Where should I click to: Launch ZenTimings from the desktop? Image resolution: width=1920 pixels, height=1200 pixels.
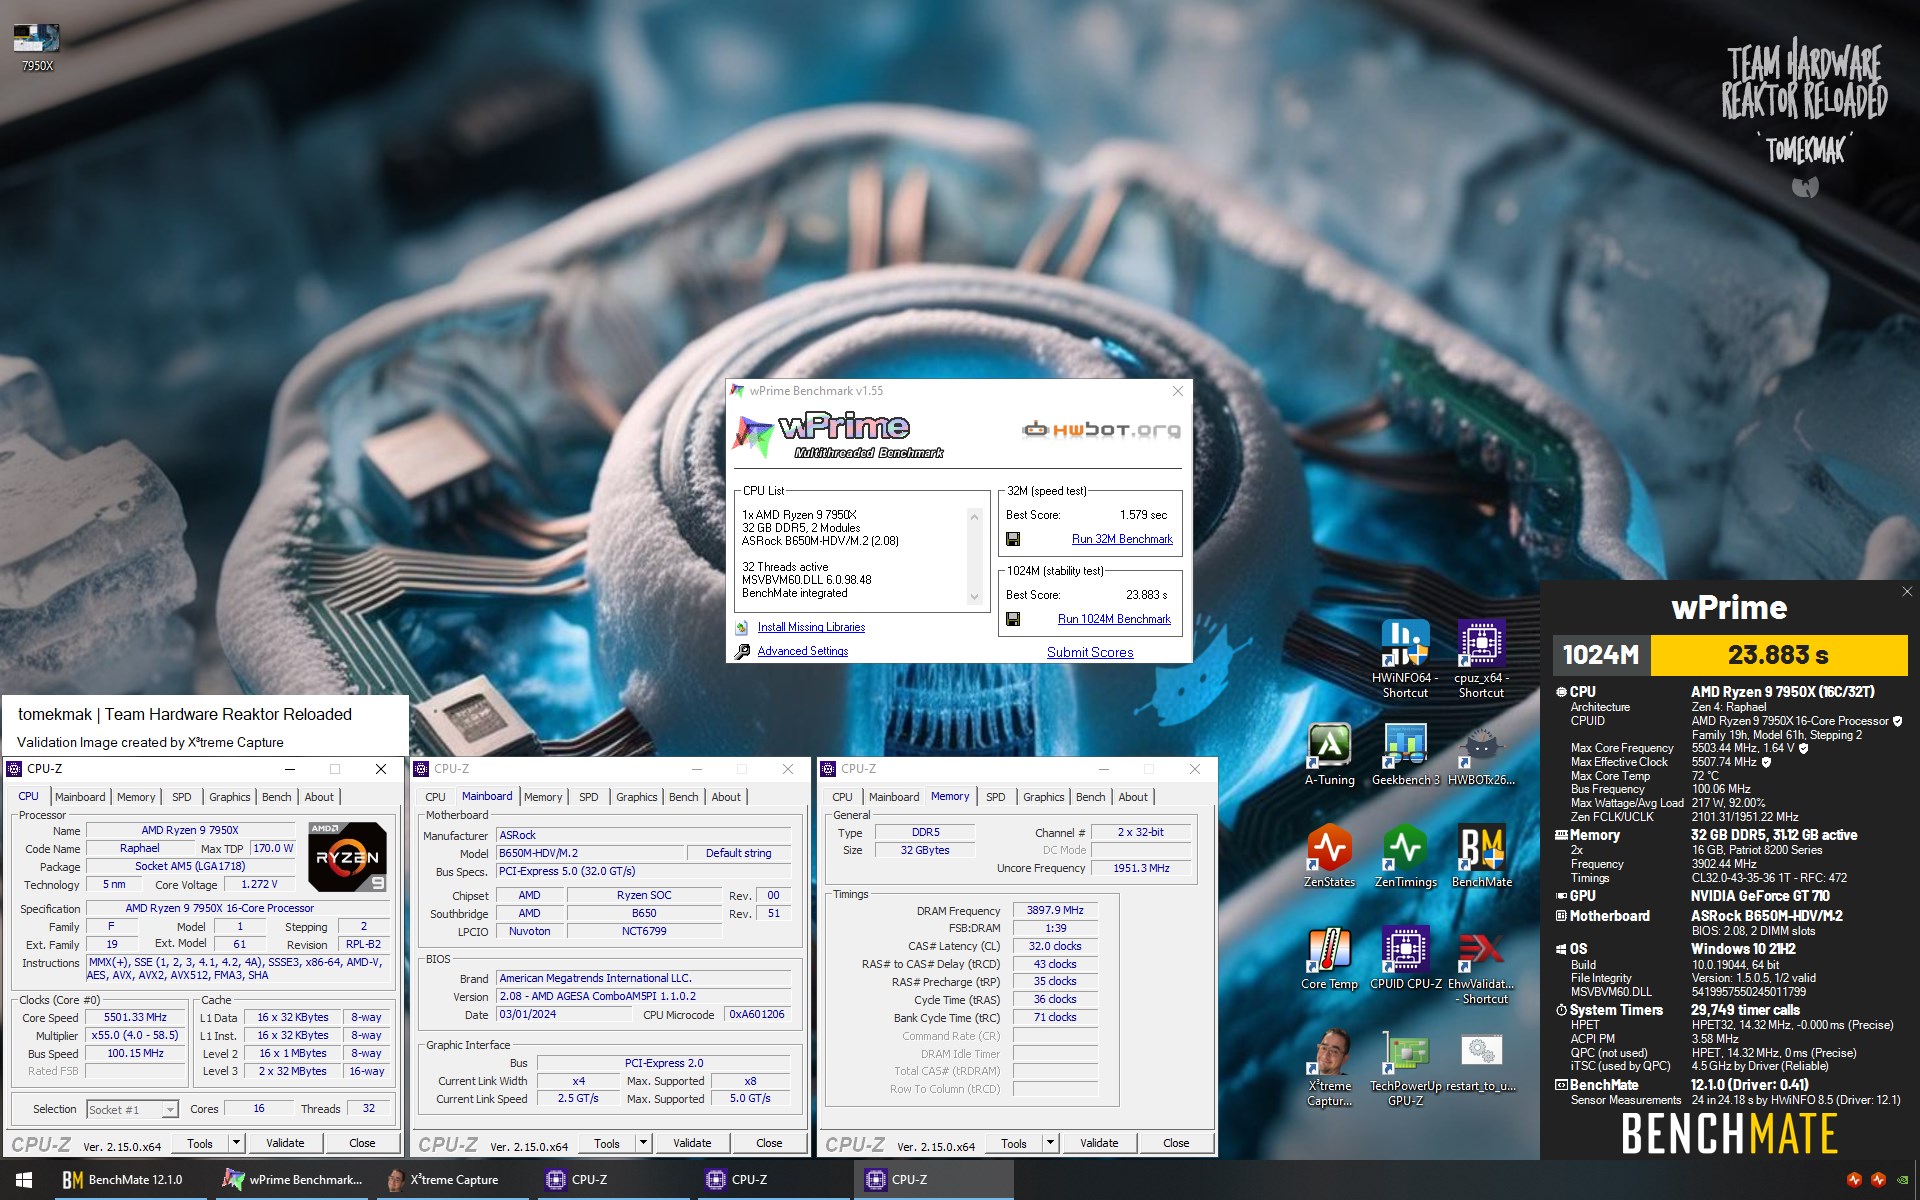(x=1405, y=857)
